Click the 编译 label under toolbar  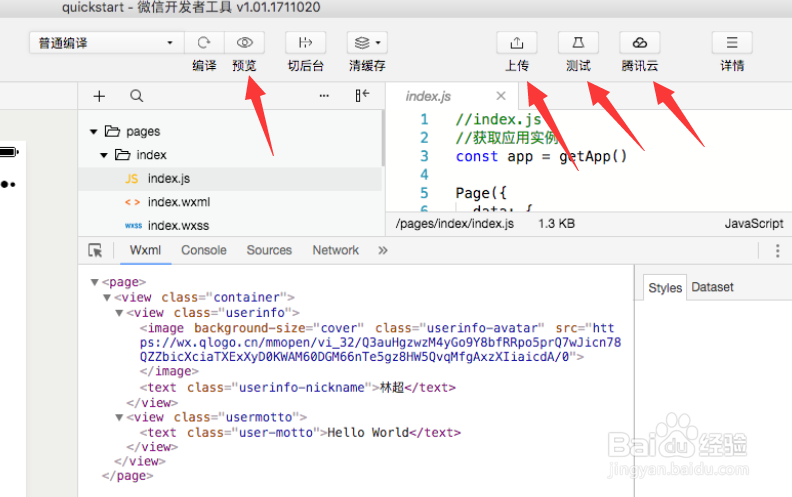tap(204, 66)
